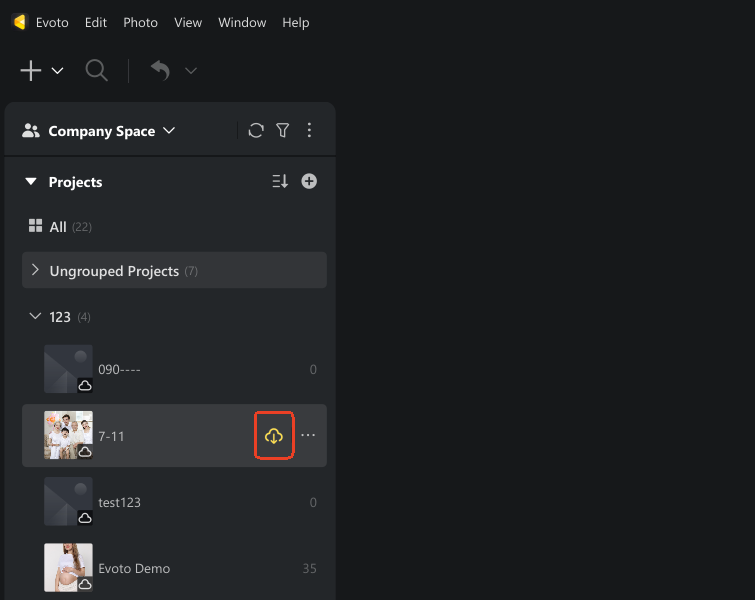Viewport: 755px width, 600px height.
Task: Click the undo arrow icon
Action: click(160, 70)
